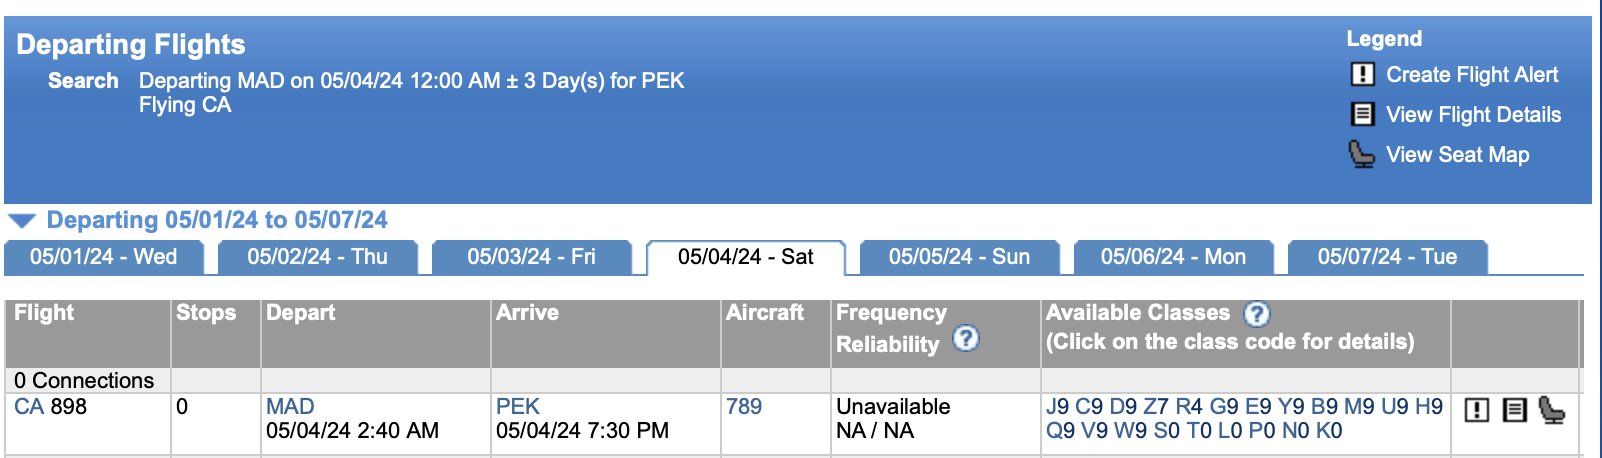The height and width of the screenshot is (458, 1602).
Task: Switch to the 05/01/24 - Wed tab
Action: tap(104, 257)
